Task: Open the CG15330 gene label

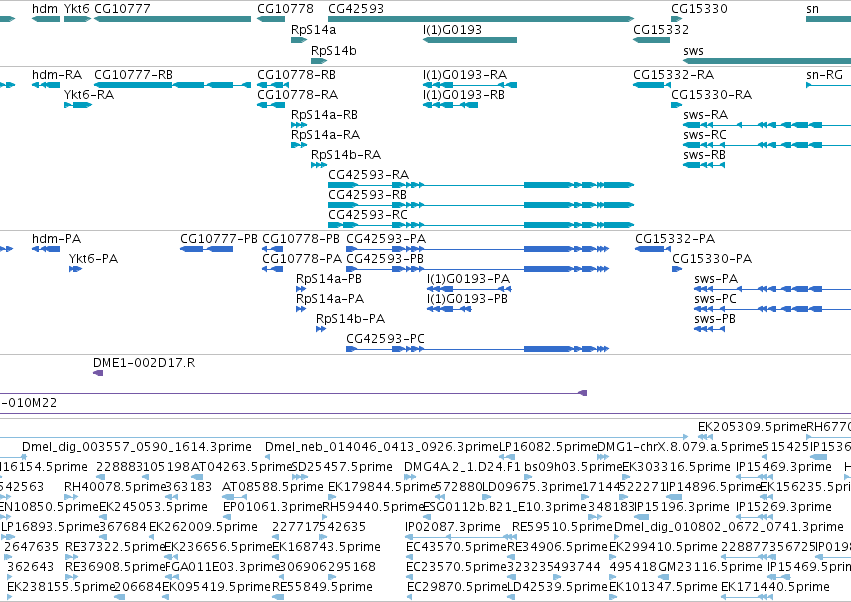Action: [x=699, y=9]
